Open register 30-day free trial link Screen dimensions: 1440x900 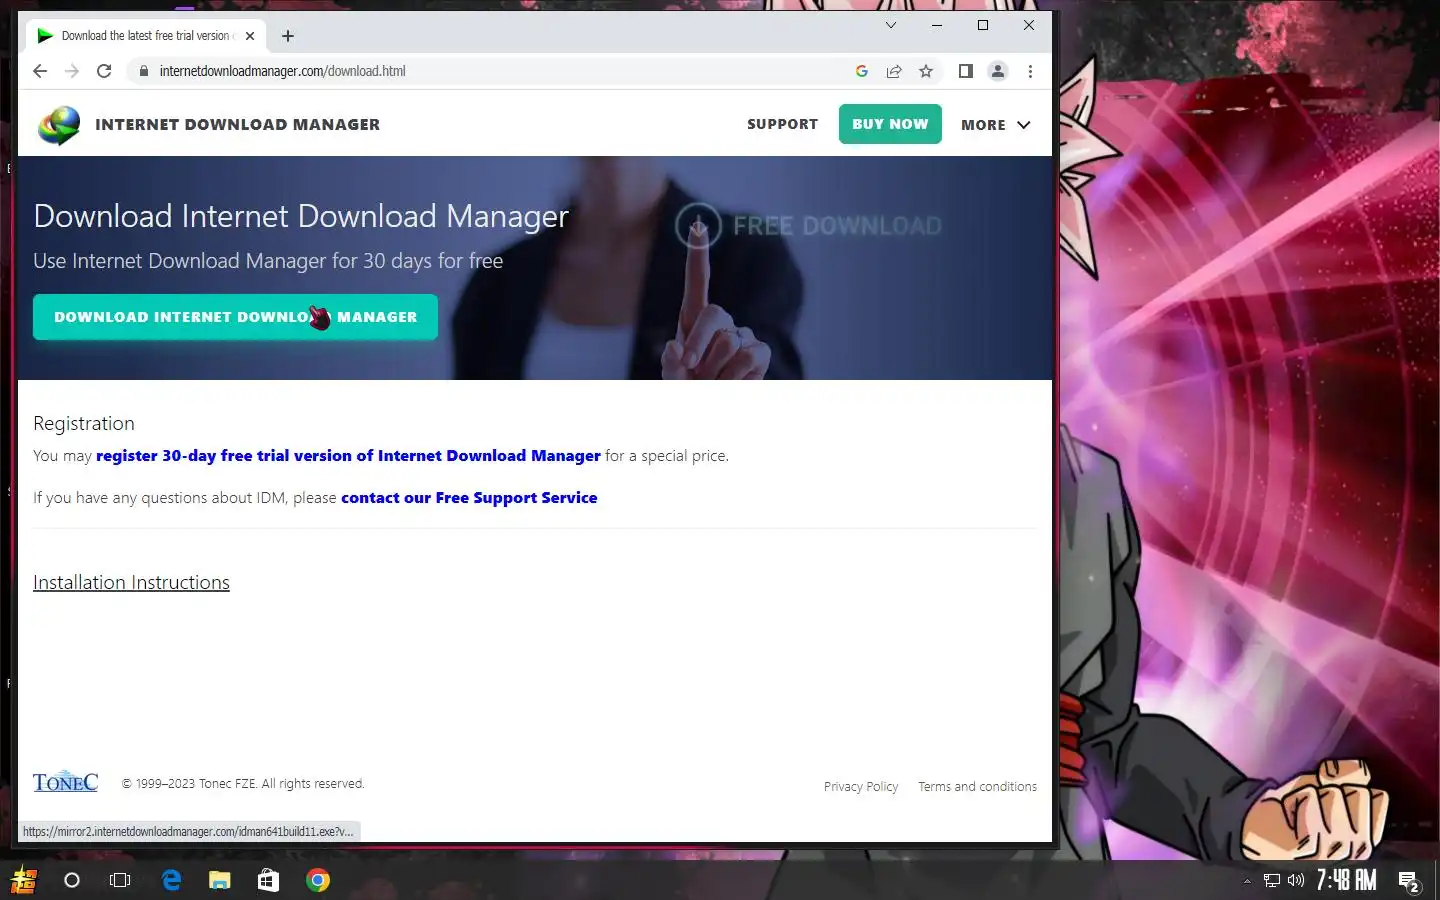click(348, 456)
